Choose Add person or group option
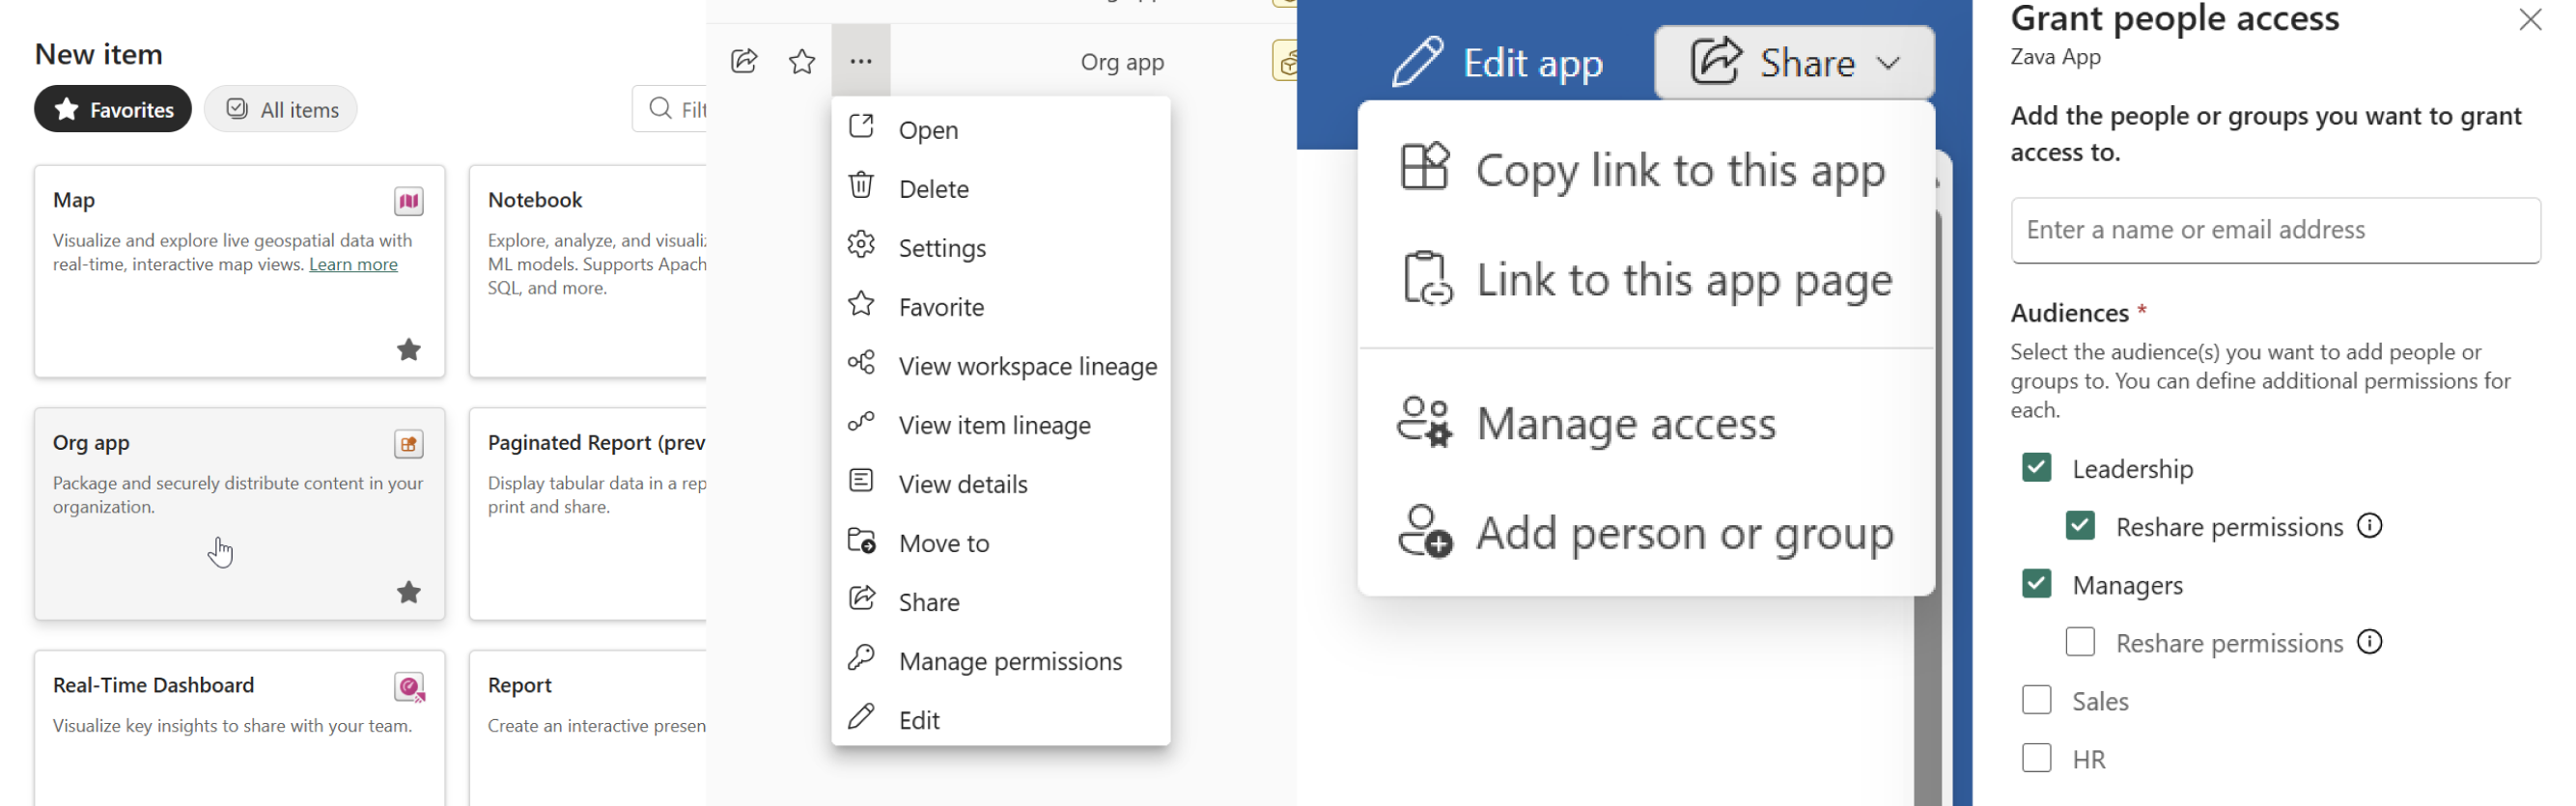This screenshot has height=806, width=2576. pyautogui.click(x=1645, y=533)
